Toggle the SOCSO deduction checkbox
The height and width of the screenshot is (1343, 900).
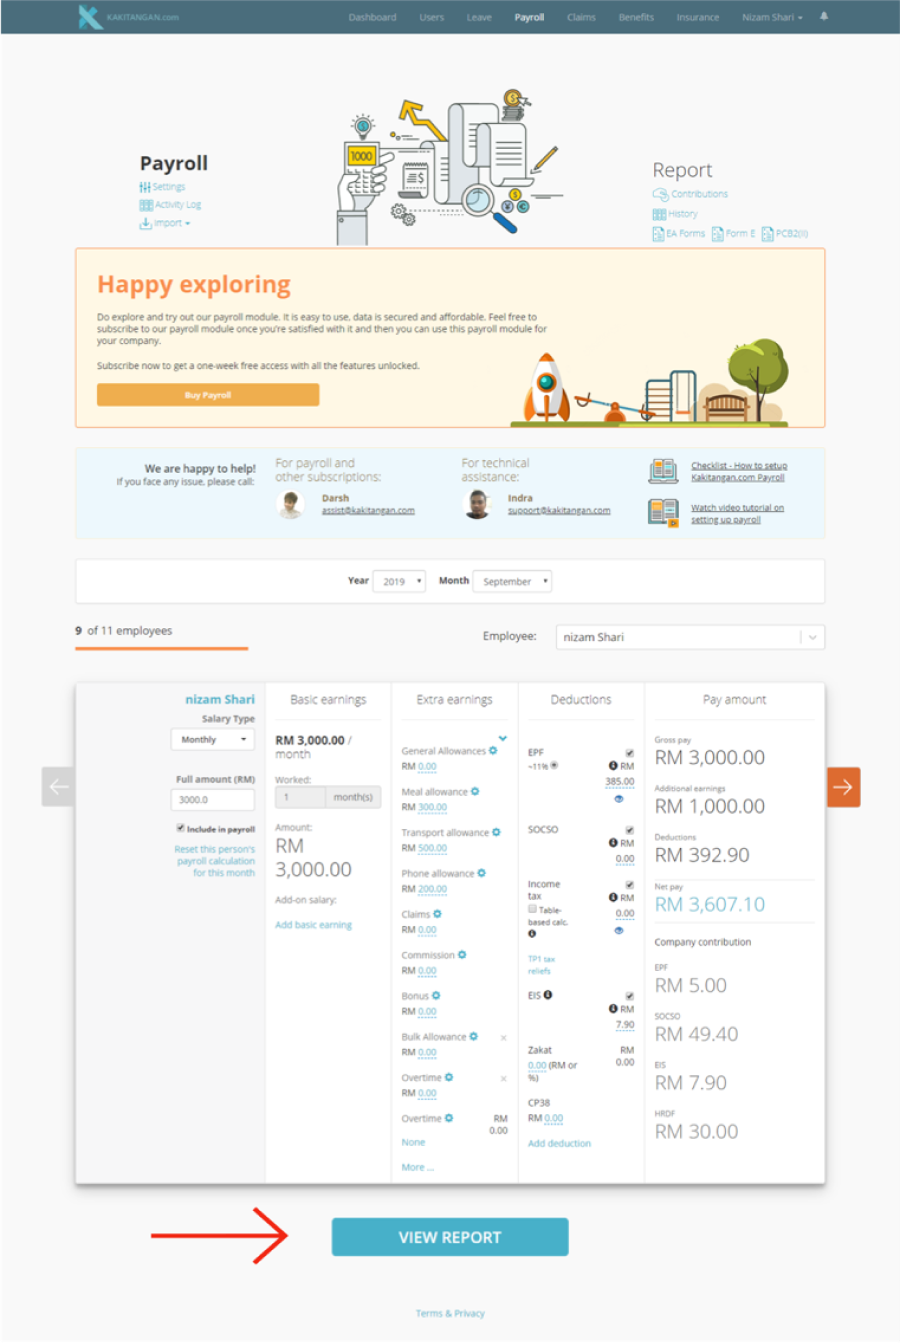tap(629, 830)
